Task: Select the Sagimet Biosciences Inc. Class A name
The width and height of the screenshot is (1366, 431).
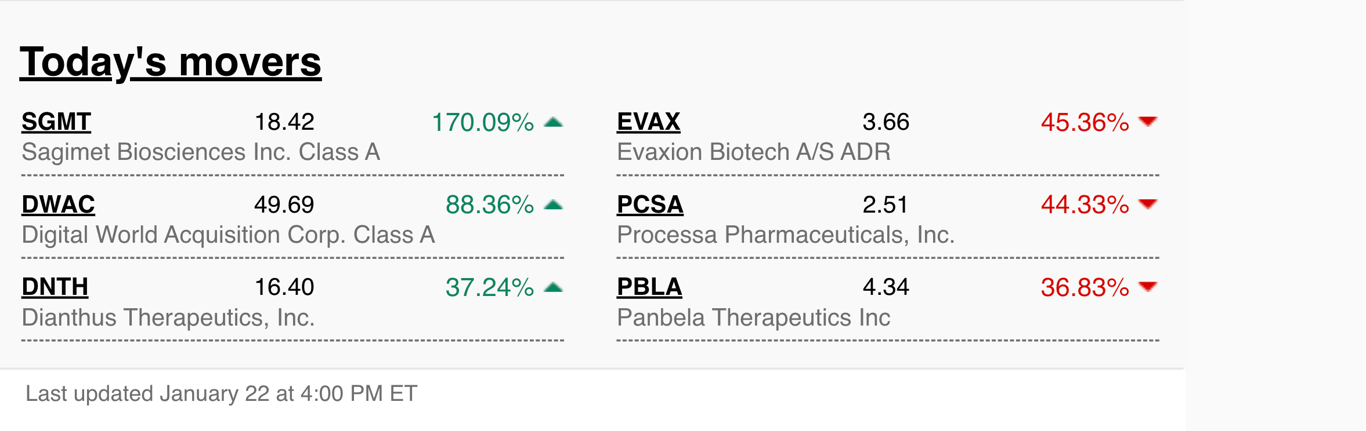Action: (x=201, y=153)
